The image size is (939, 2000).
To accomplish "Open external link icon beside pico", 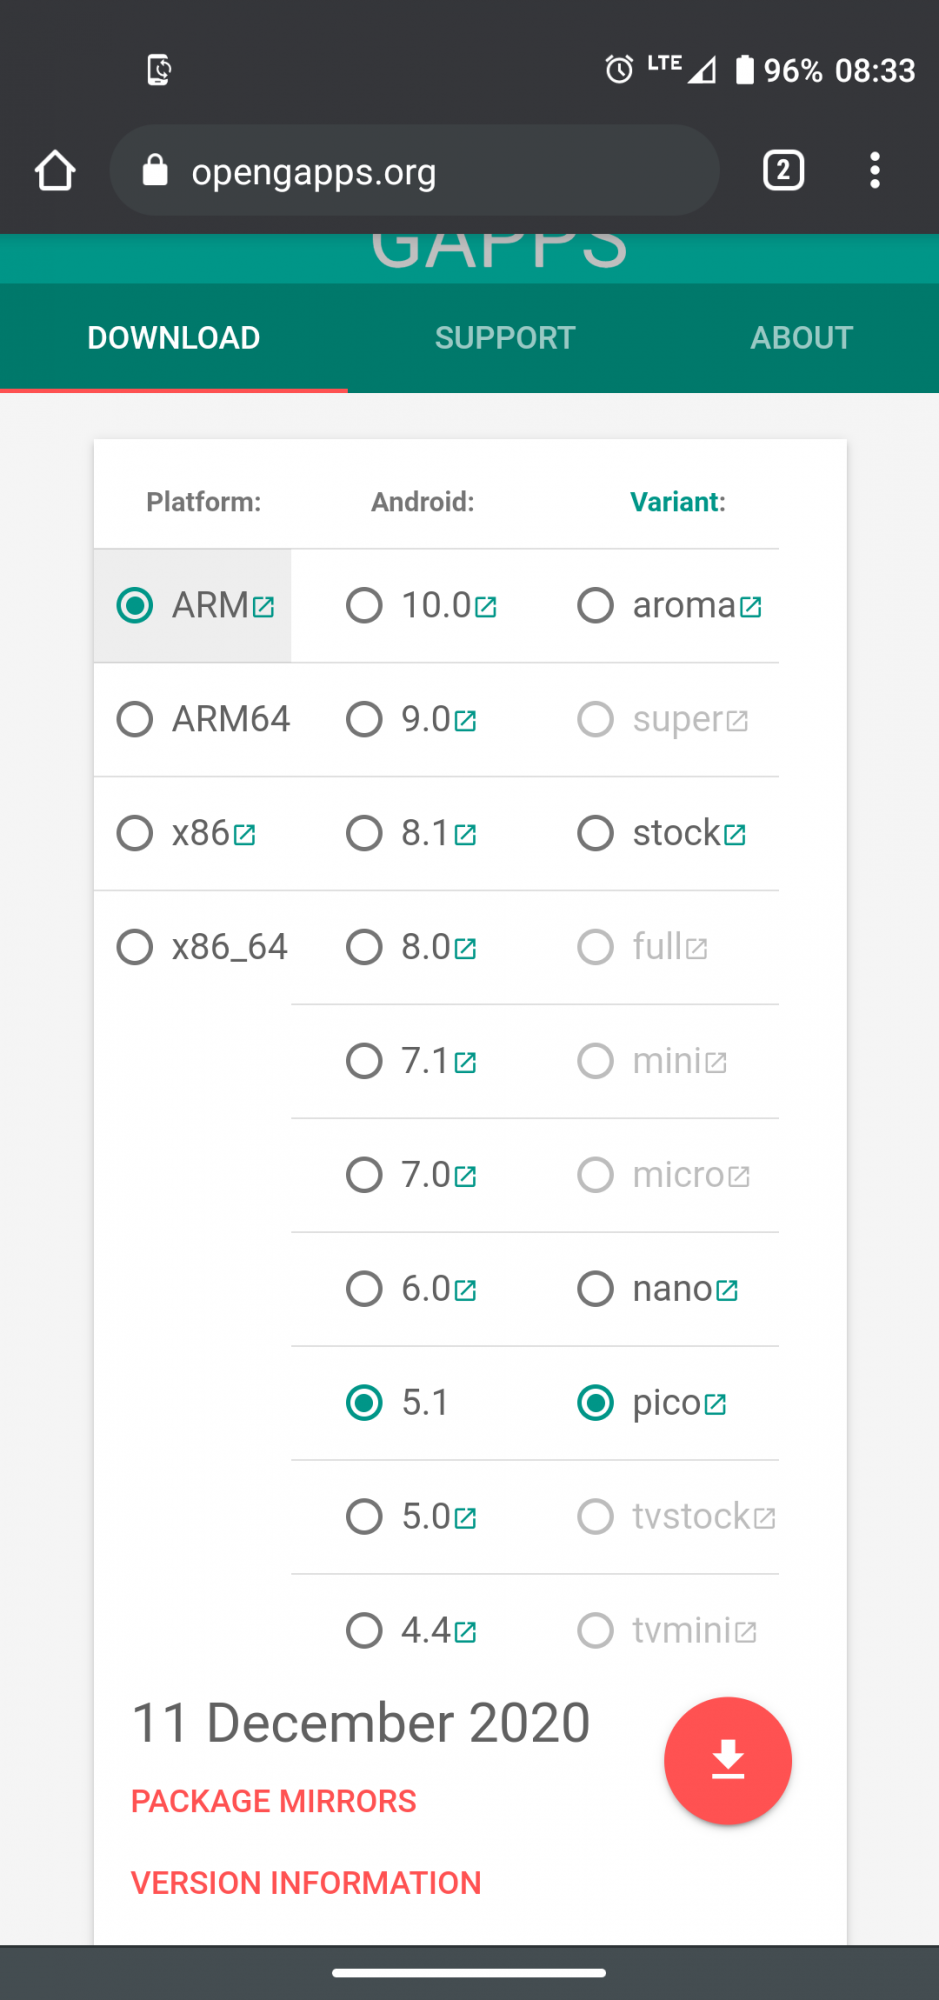I will coord(715,1404).
